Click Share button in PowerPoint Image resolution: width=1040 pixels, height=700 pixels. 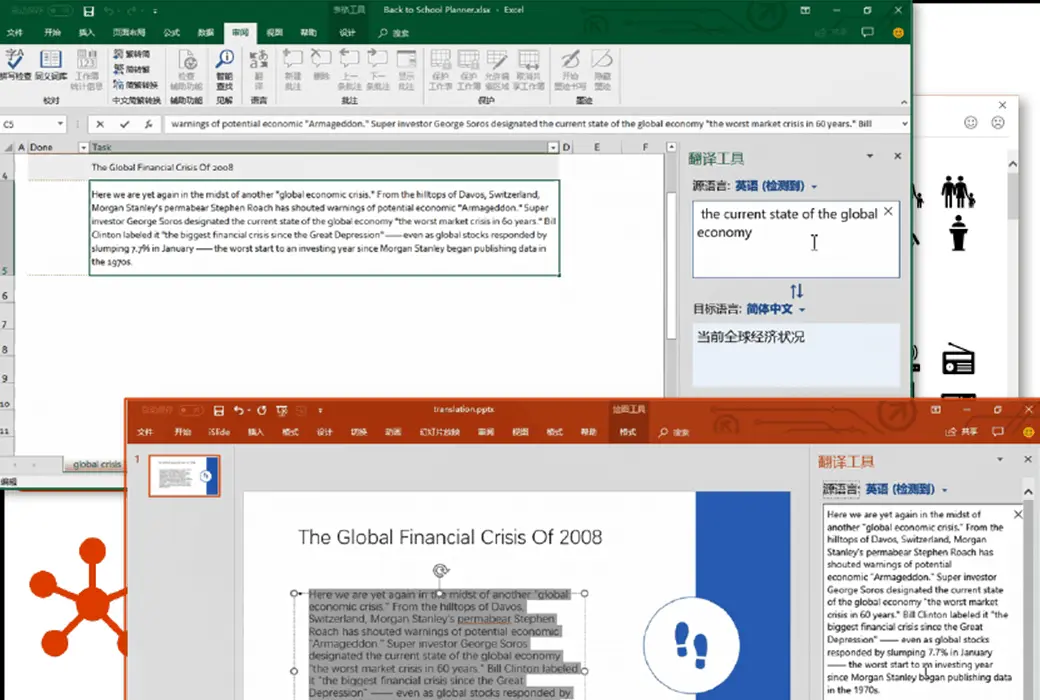pos(962,432)
